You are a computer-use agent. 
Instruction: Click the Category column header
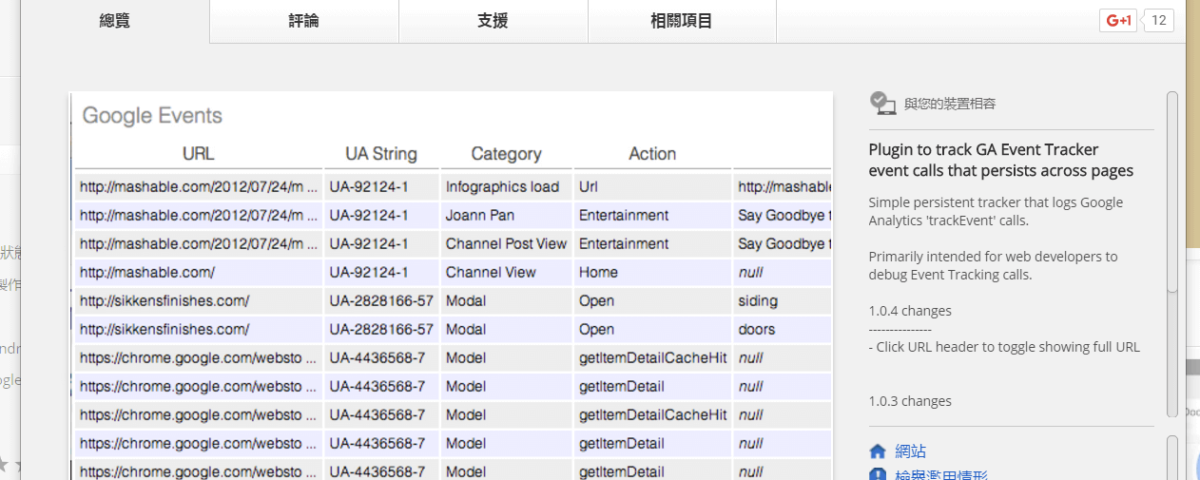pos(506,154)
